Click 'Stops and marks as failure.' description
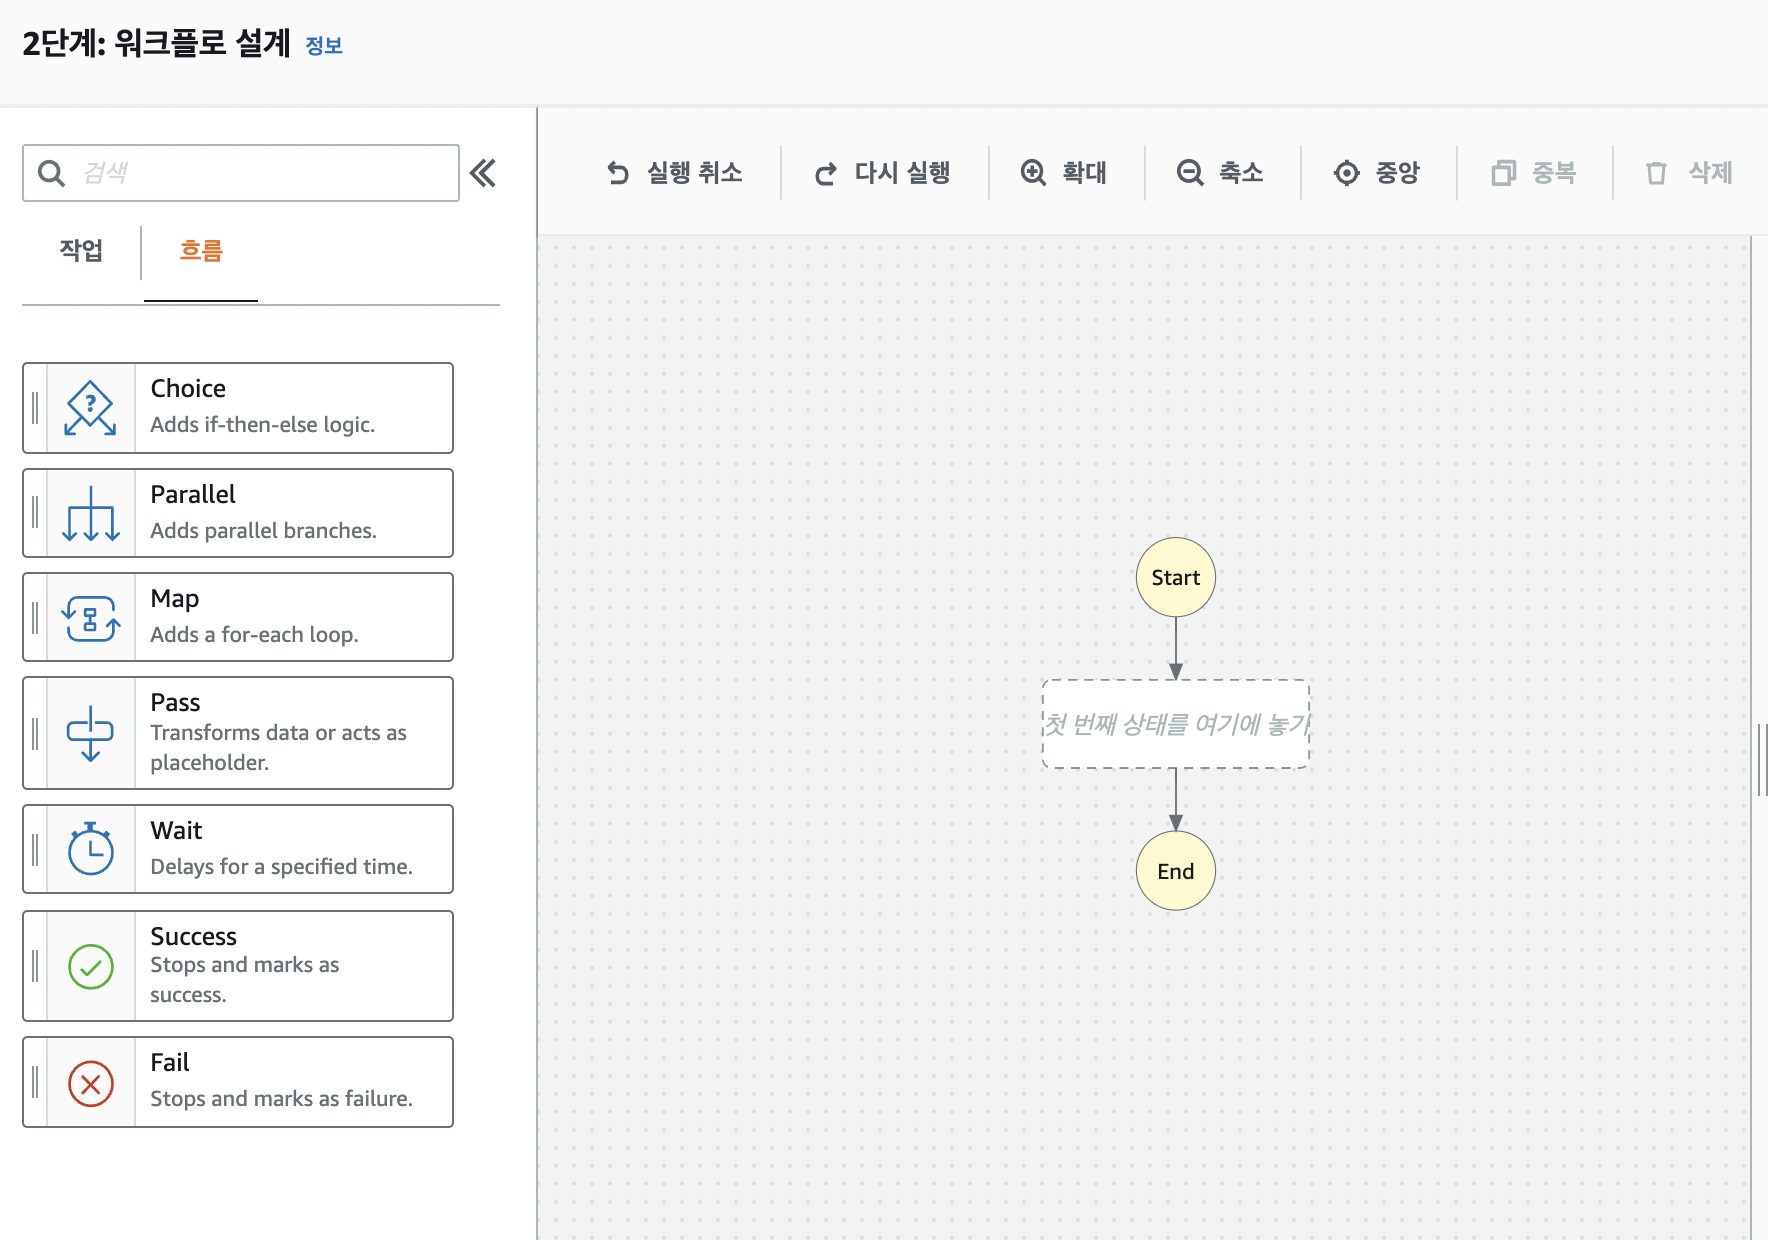 pos(281,1099)
